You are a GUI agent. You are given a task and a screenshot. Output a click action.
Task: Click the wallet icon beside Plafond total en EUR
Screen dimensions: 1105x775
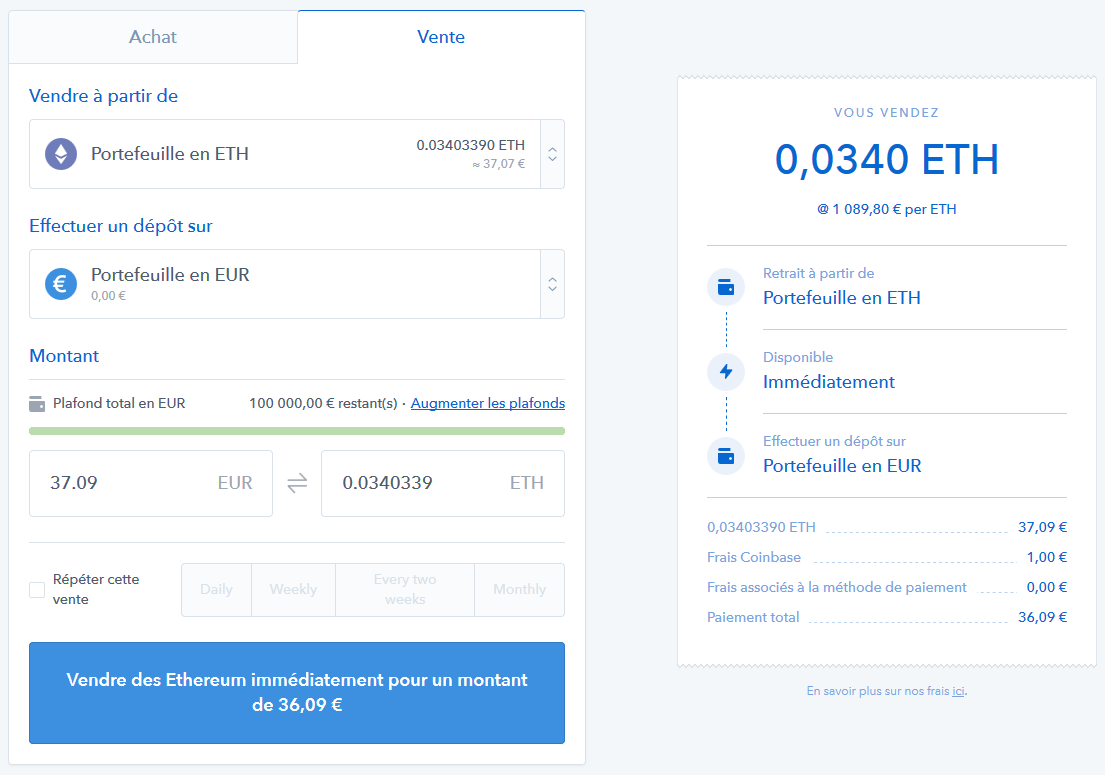(x=37, y=404)
